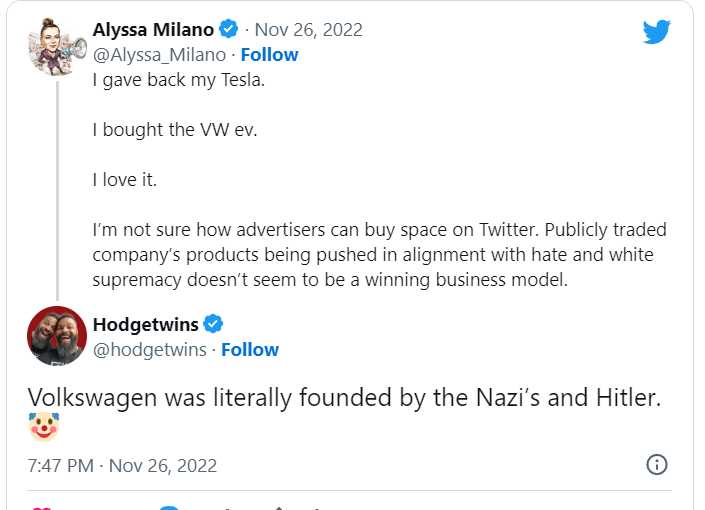Click the "I gave back my Tesla" text
705x510 pixels.
(x=179, y=80)
